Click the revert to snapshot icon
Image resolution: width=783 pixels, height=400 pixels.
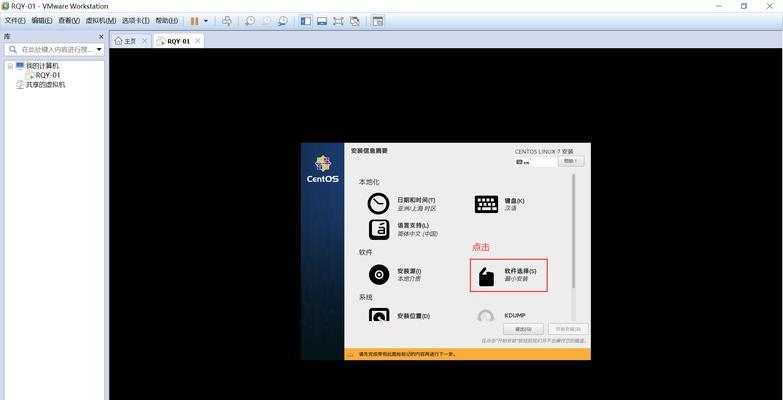pyautogui.click(x=266, y=21)
